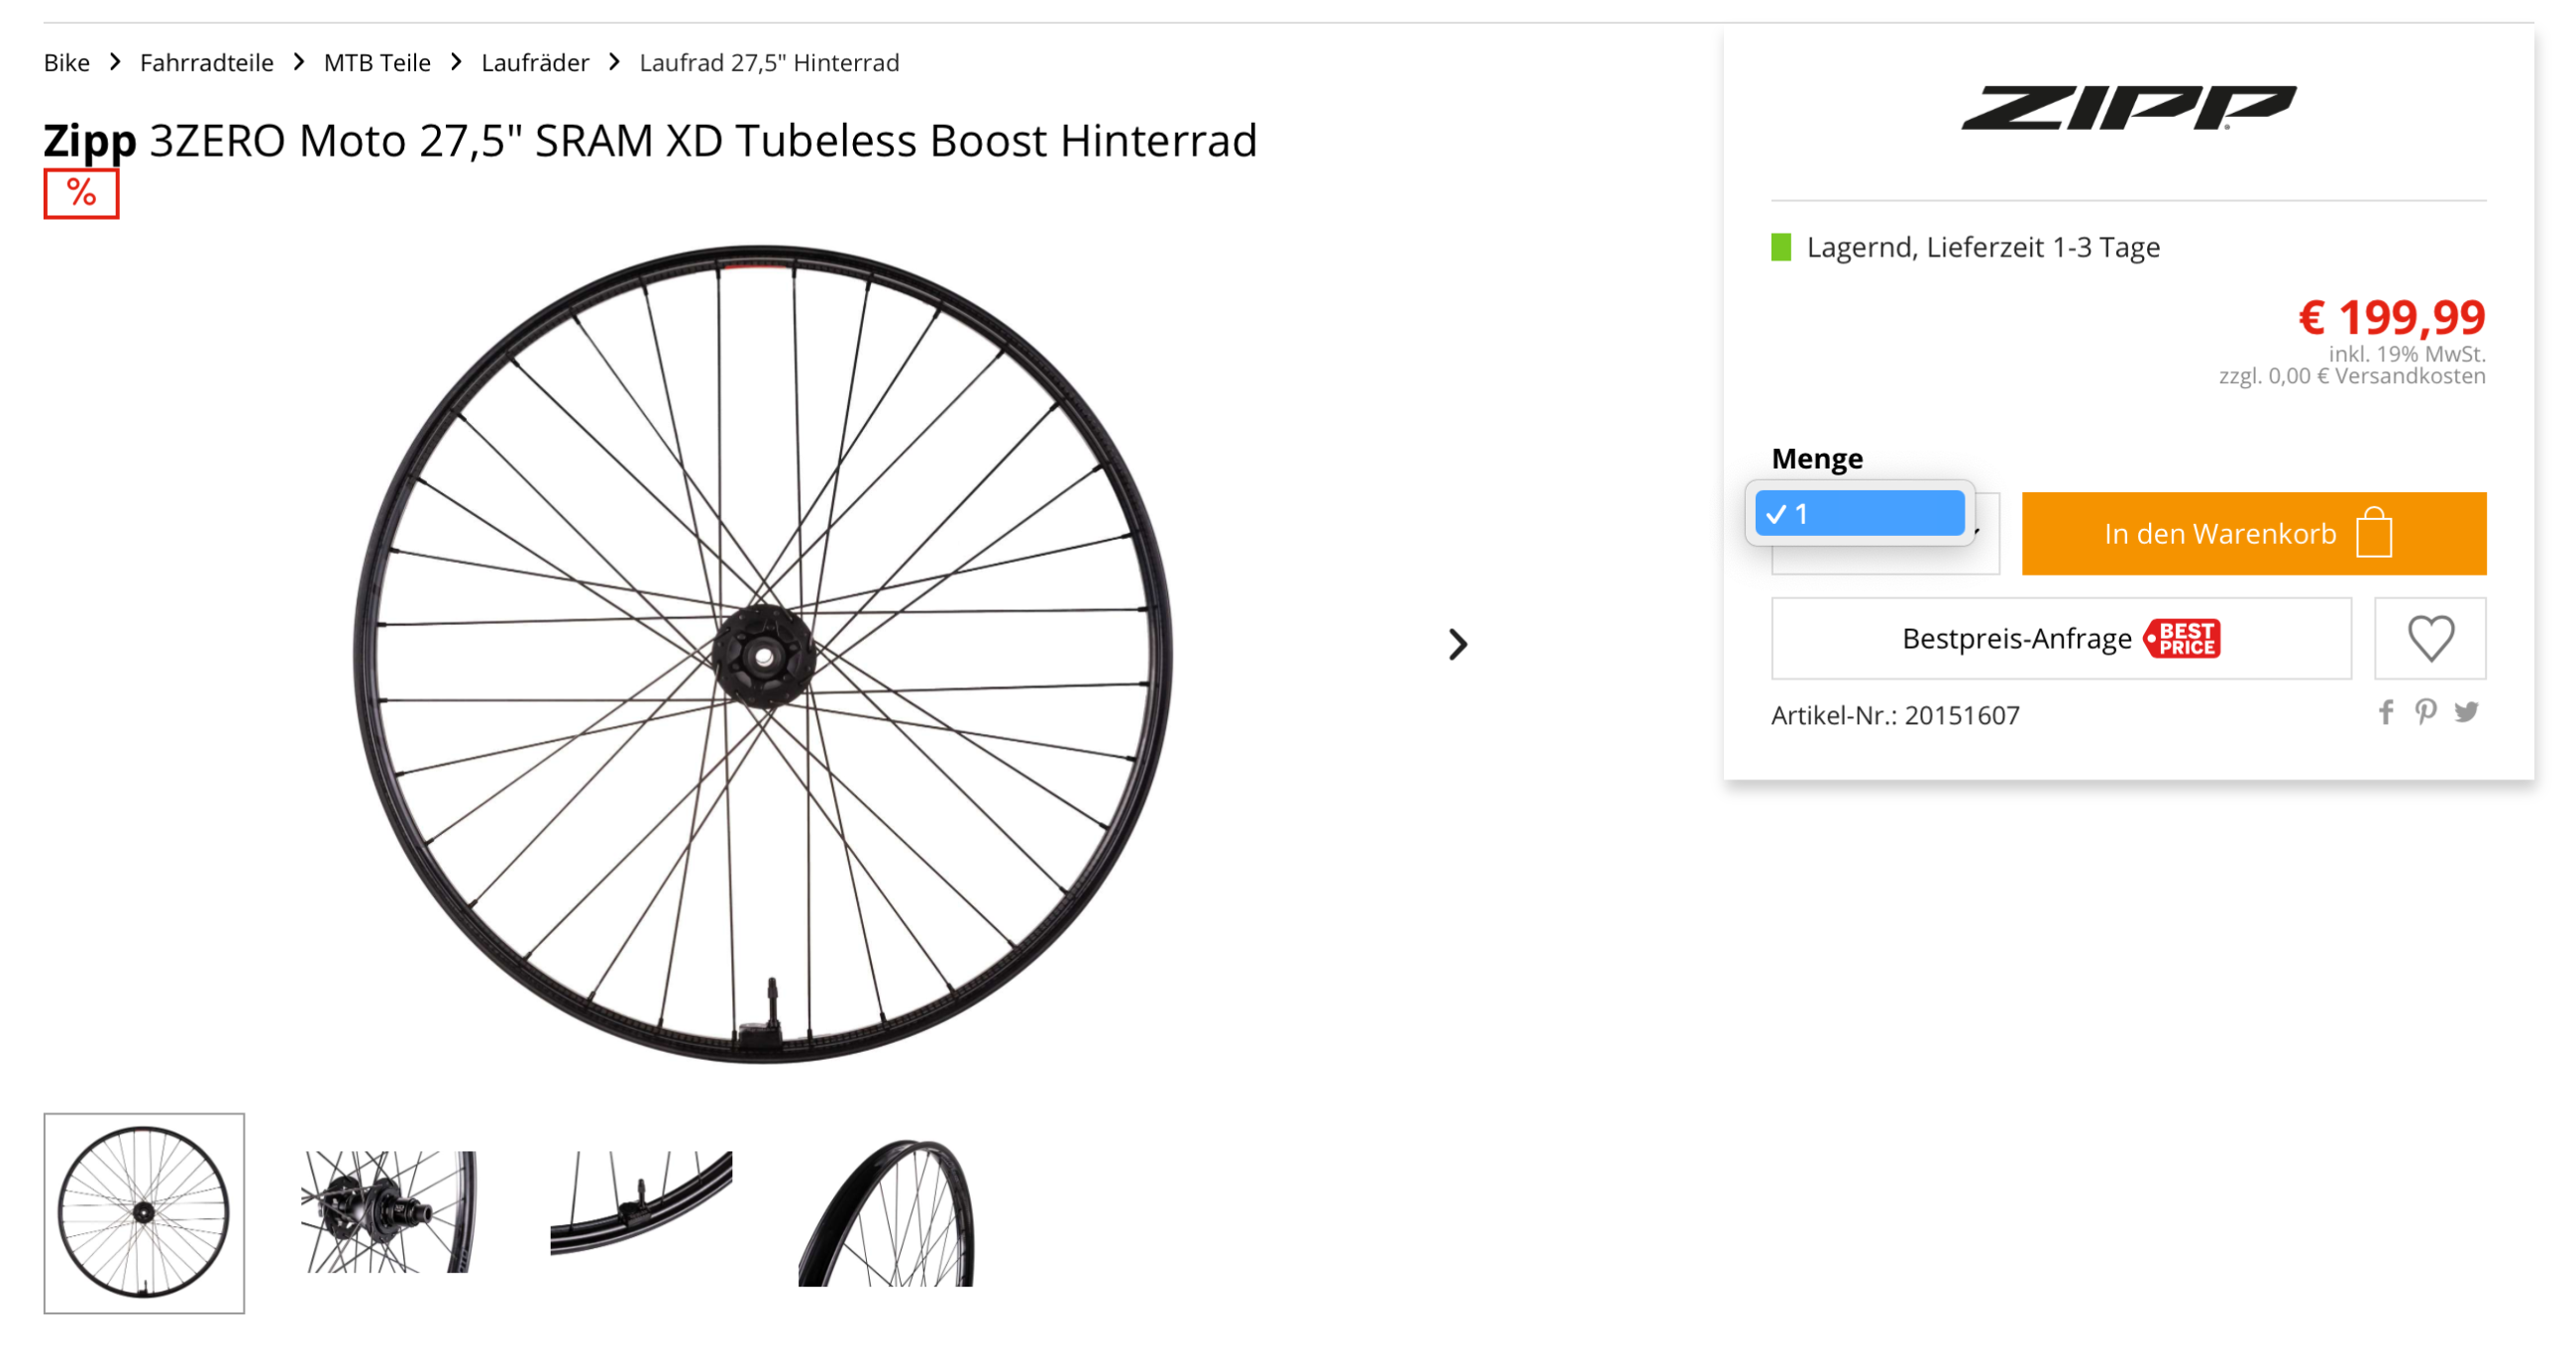View the valve rim detail thumbnail

[x=641, y=1203]
